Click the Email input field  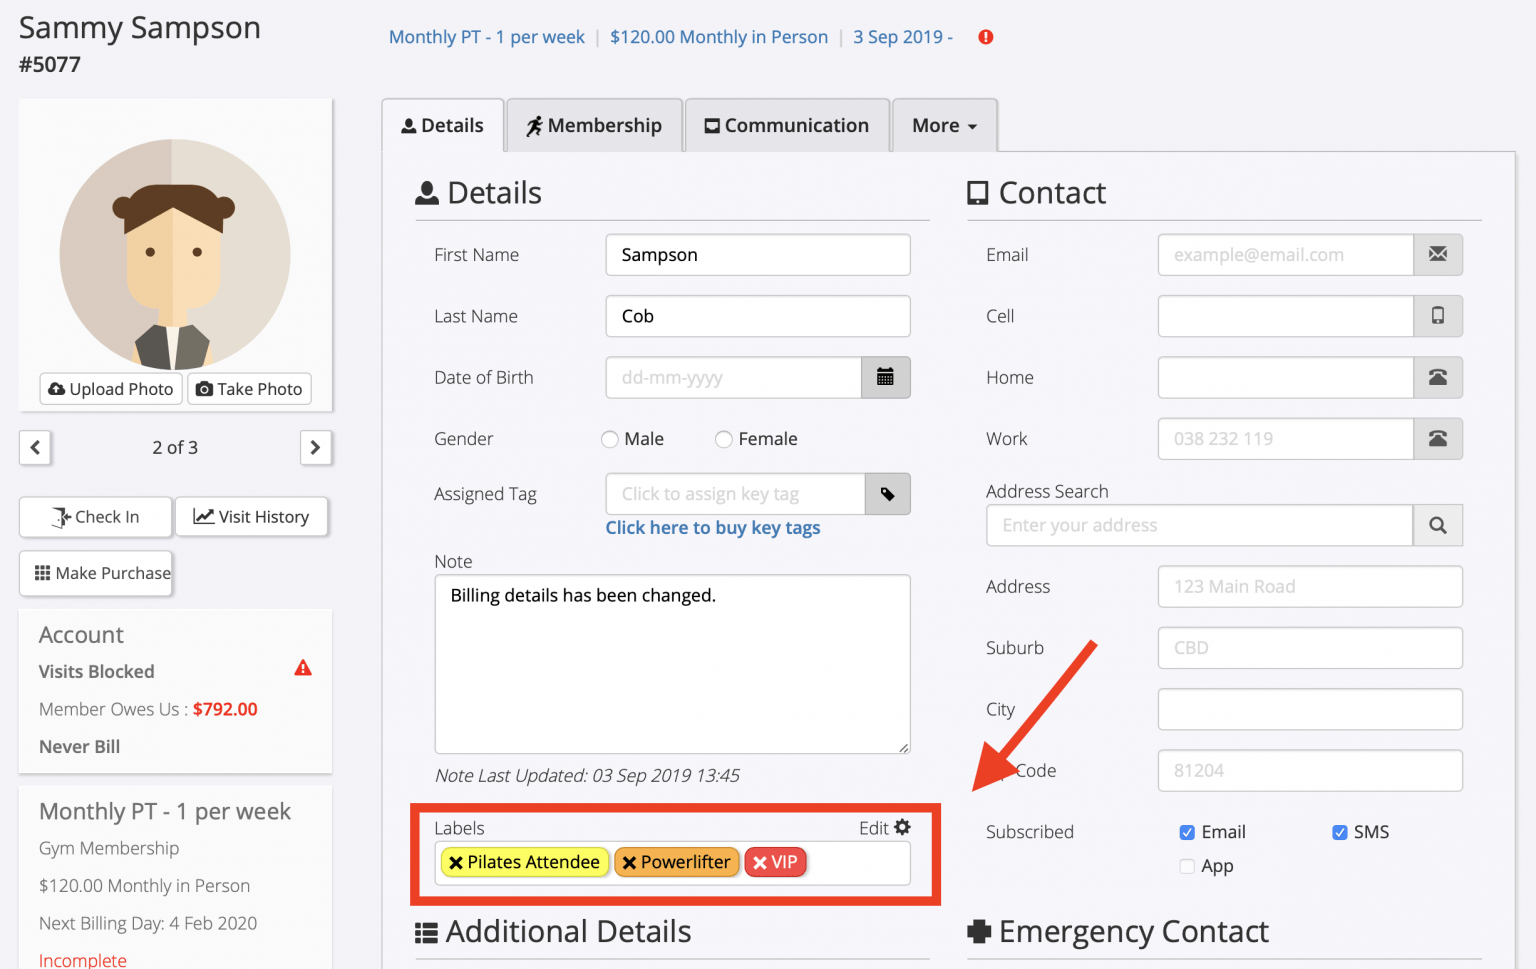(1286, 255)
